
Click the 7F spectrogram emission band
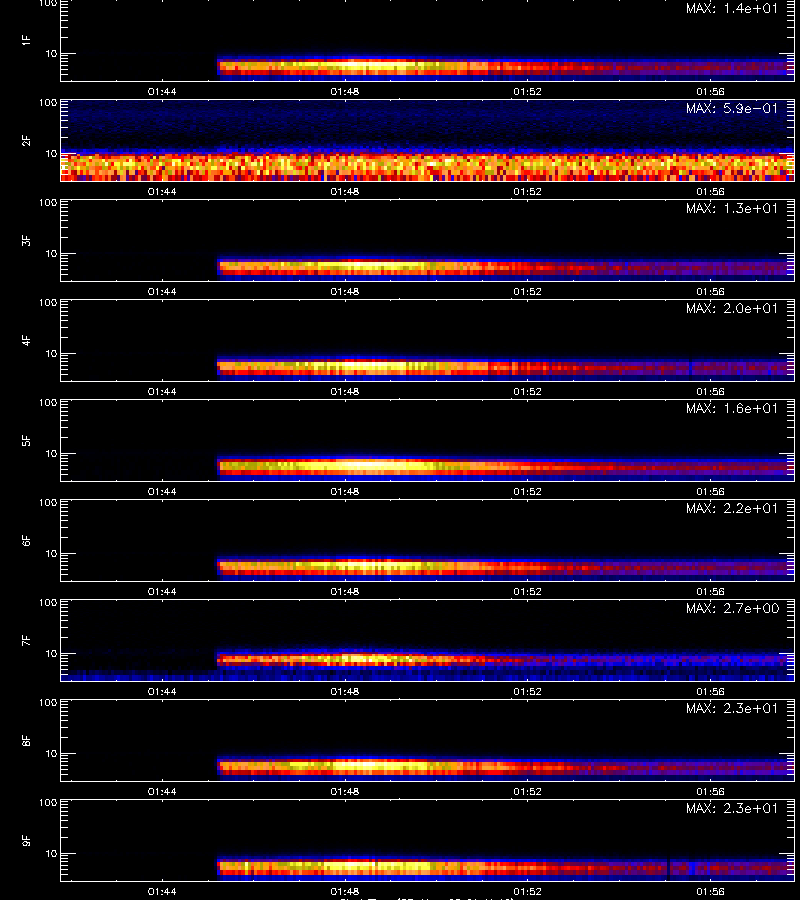pos(505,660)
